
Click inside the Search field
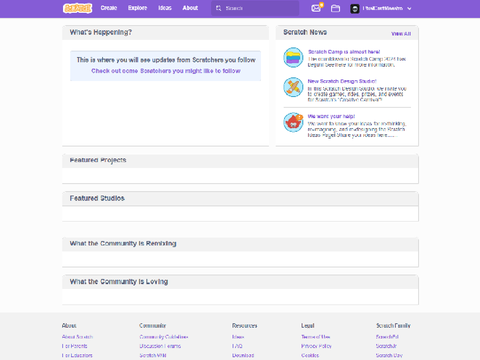[x=255, y=8]
